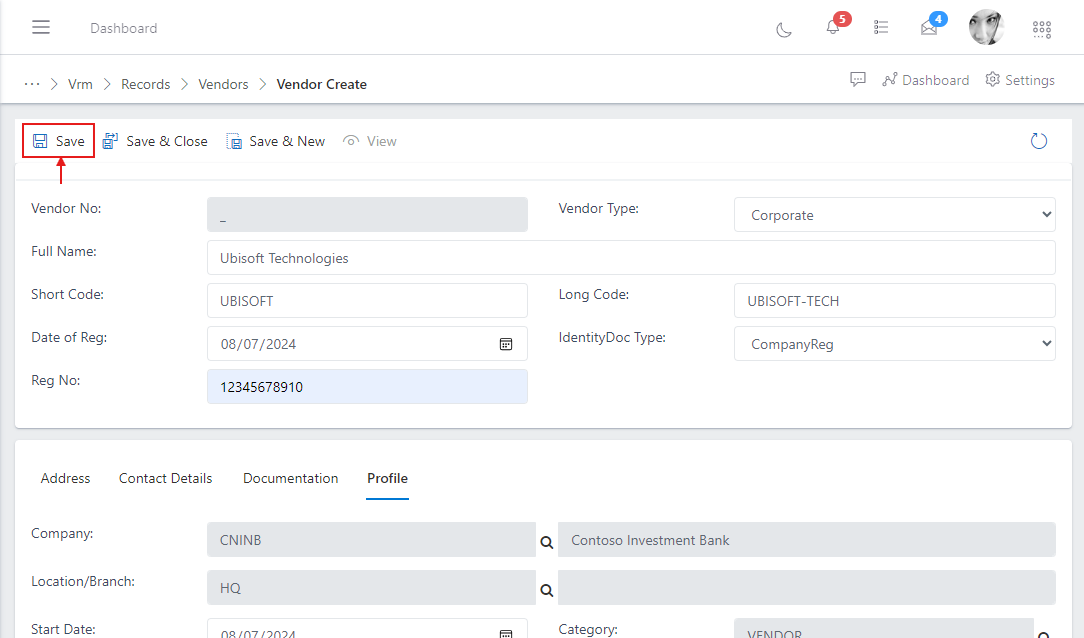Click Save & New to create another vendor
1084x638 pixels.
tap(276, 141)
